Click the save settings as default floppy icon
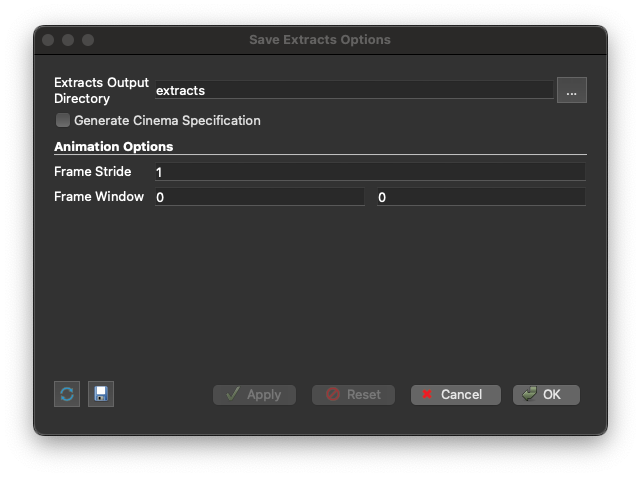This screenshot has height=477, width=641. (x=101, y=394)
